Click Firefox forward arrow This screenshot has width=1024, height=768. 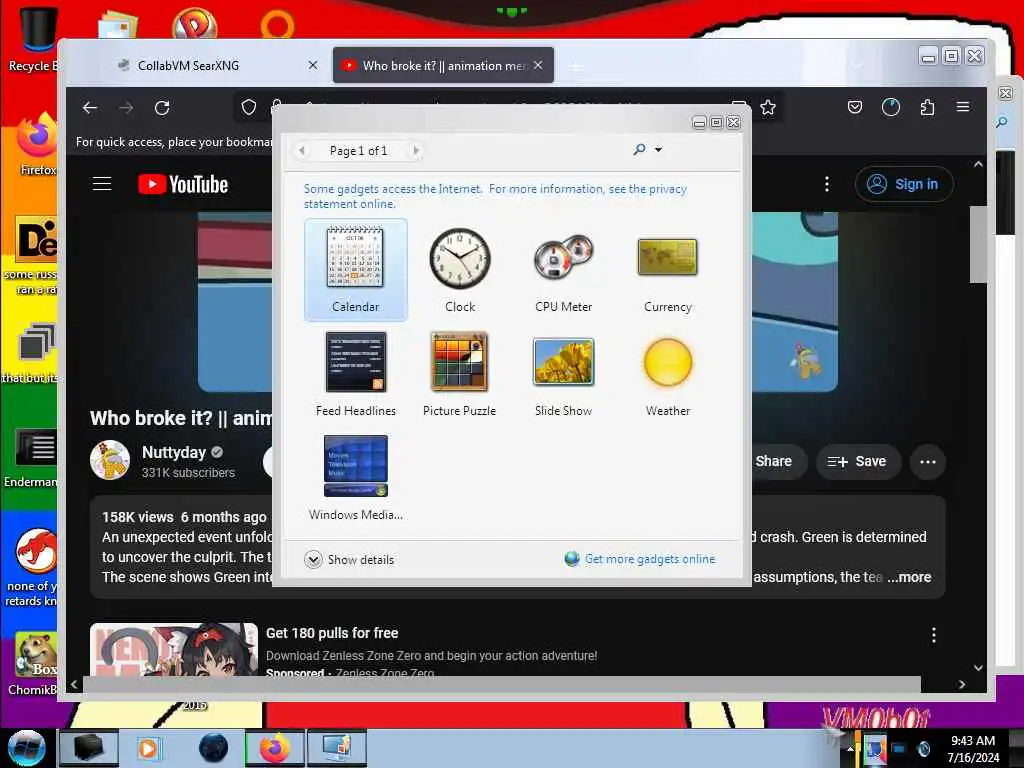(x=126, y=108)
